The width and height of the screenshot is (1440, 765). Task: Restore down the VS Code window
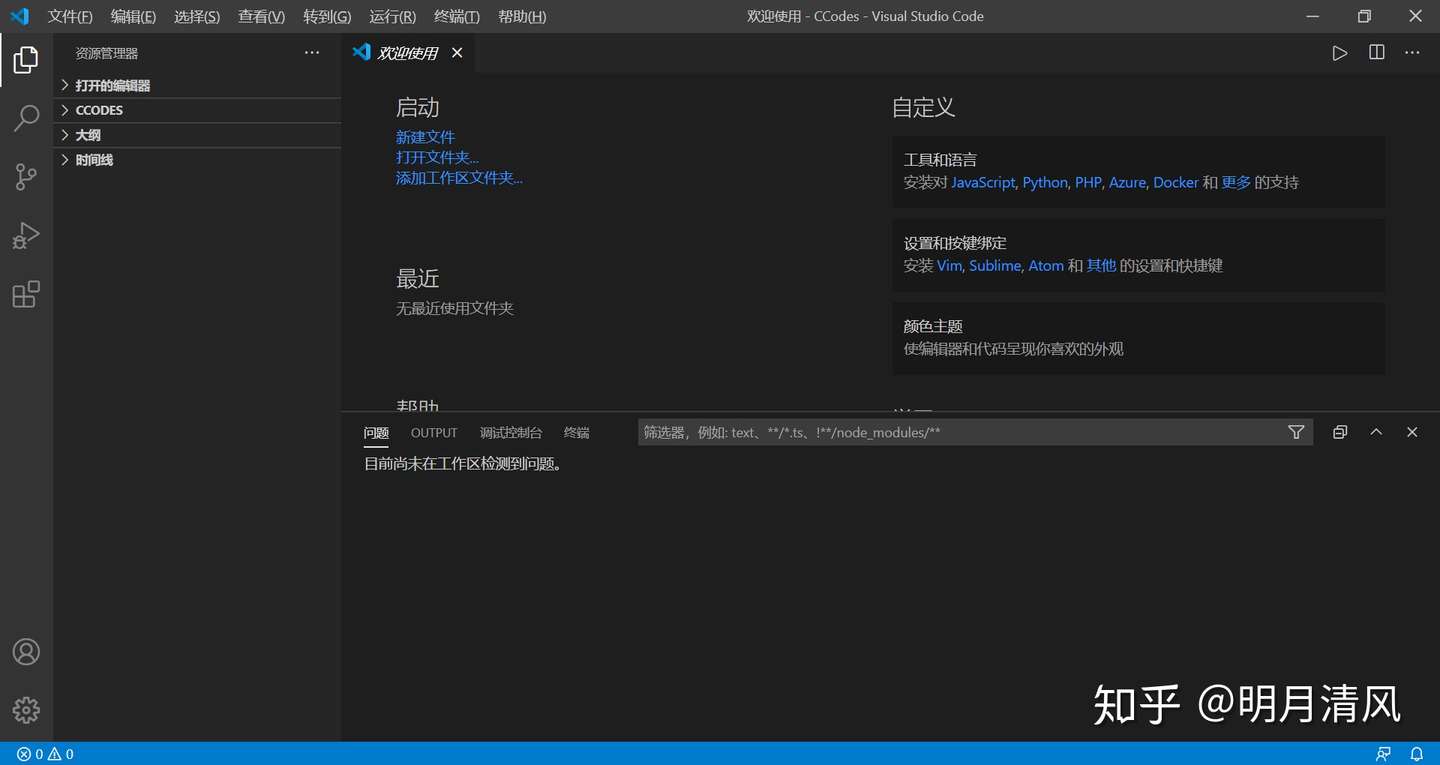tap(1364, 16)
